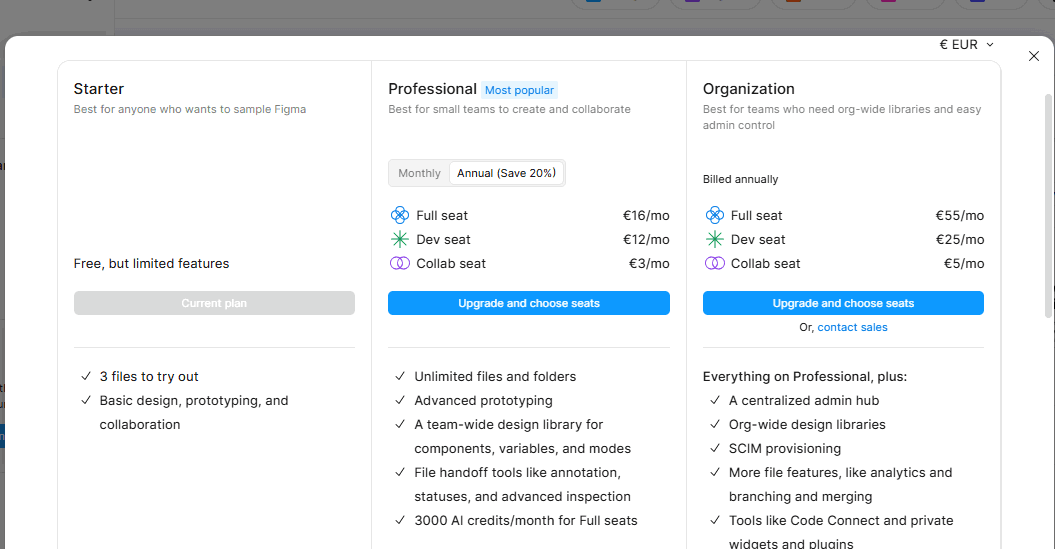Viewport: 1055px width, 549px height.
Task: Click the Dev seat icon under Professional
Action: (x=399, y=239)
